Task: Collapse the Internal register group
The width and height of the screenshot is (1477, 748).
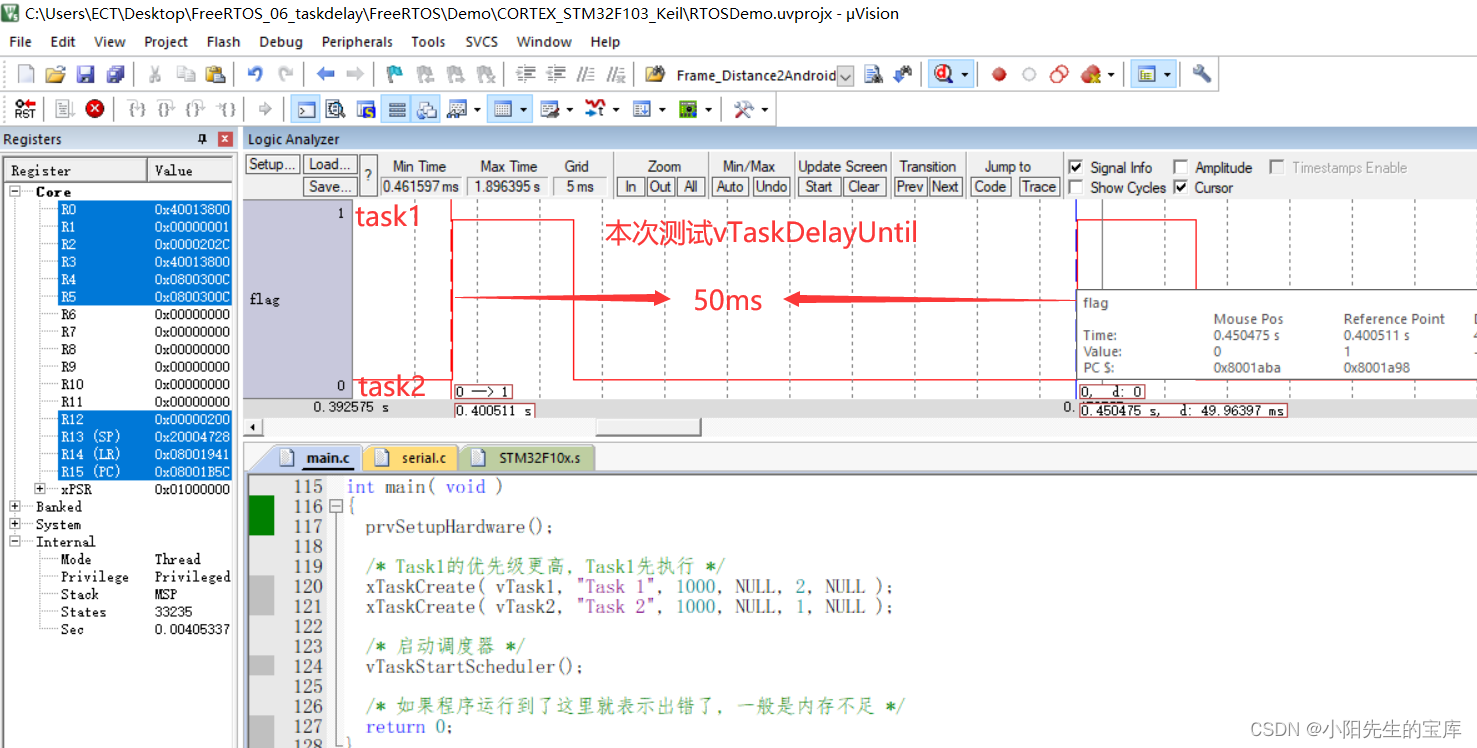Action: tap(16, 542)
